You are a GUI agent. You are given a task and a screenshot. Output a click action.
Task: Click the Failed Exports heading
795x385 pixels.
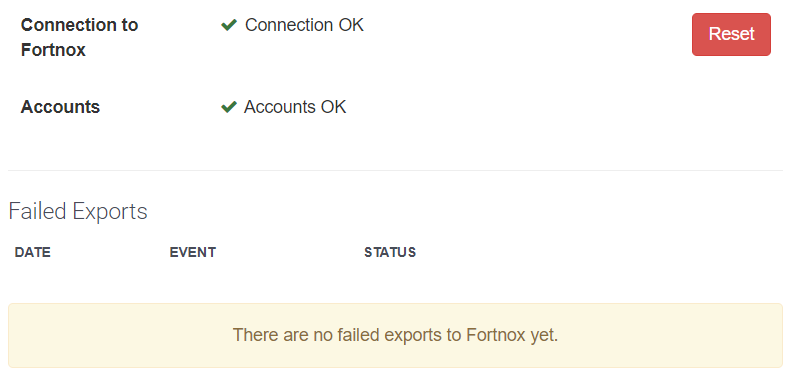[78, 211]
